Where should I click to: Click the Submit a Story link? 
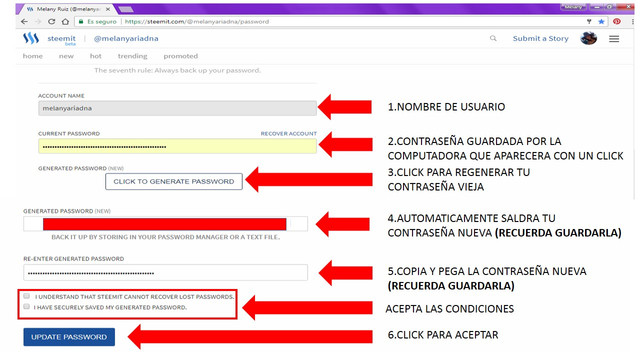540,38
